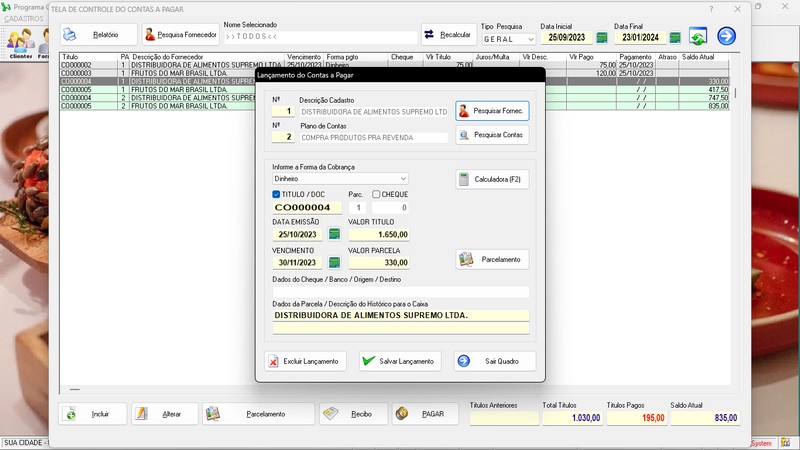Click the CADASTROS menu
The height and width of the screenshot is (450, 800).
click(24, 19)
